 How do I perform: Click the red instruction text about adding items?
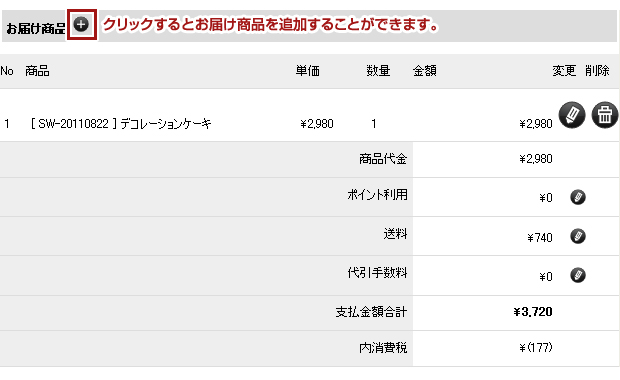pos(271,25)
